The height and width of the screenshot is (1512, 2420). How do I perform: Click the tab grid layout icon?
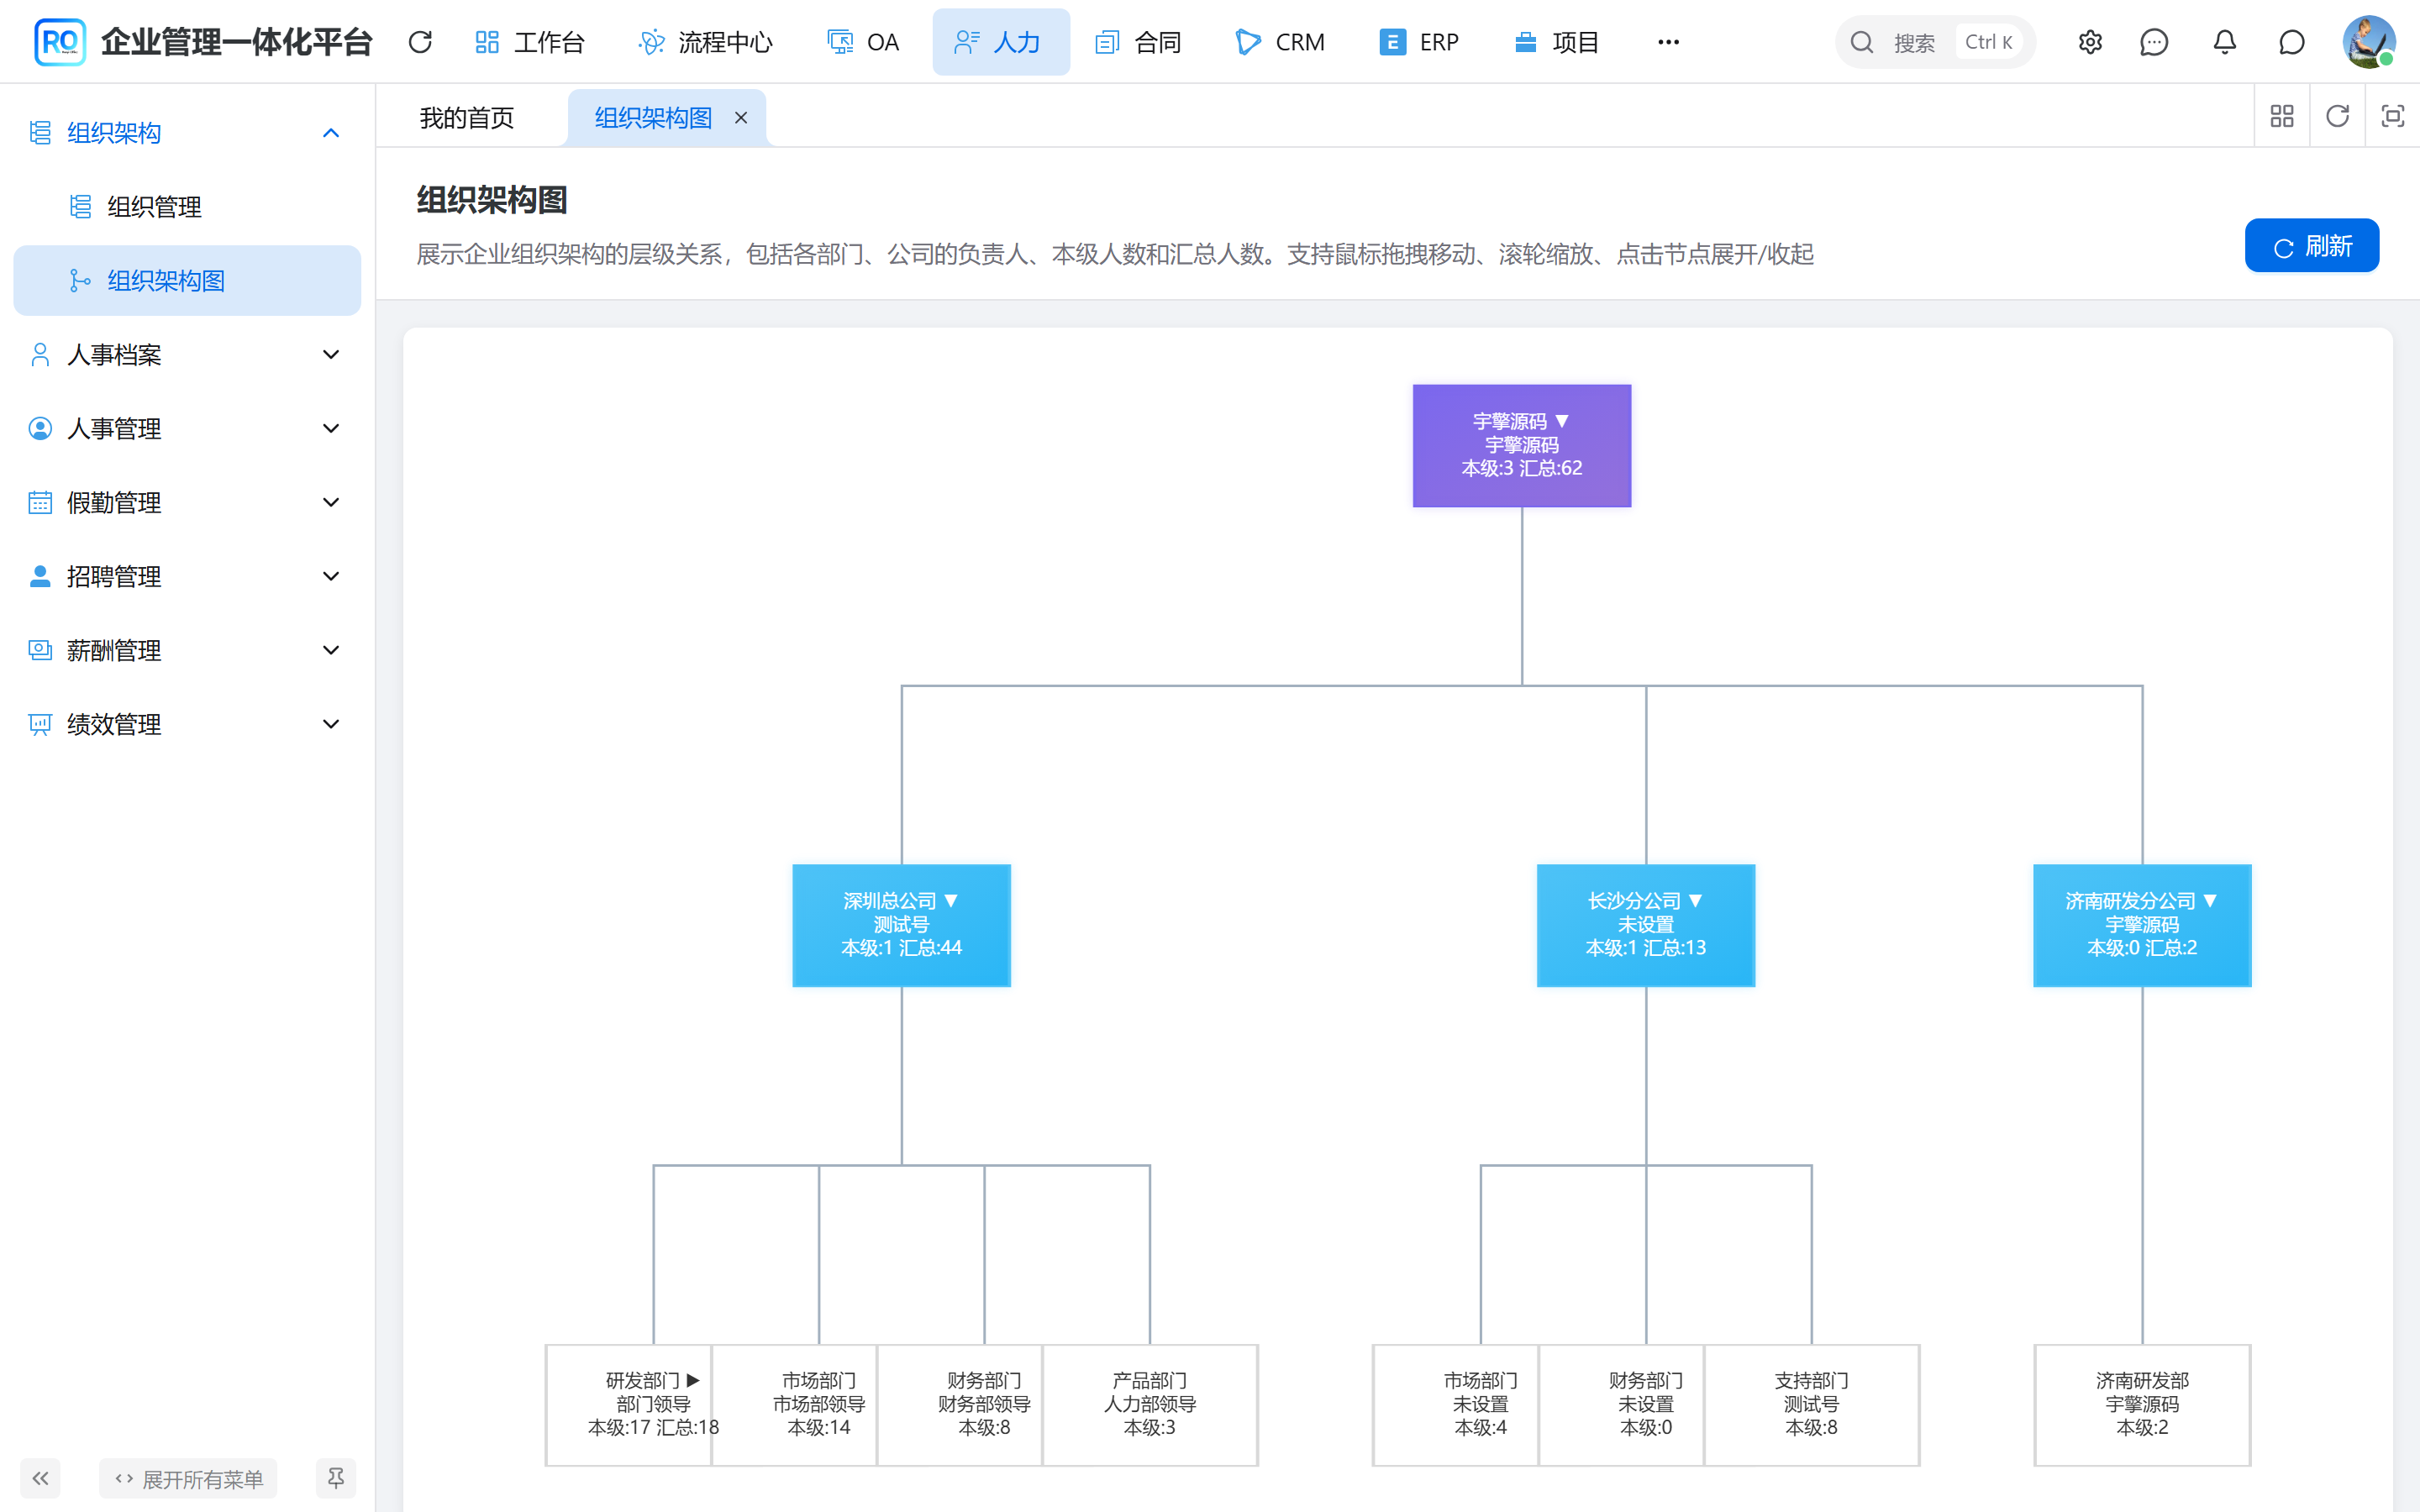tap(2282, 116)
